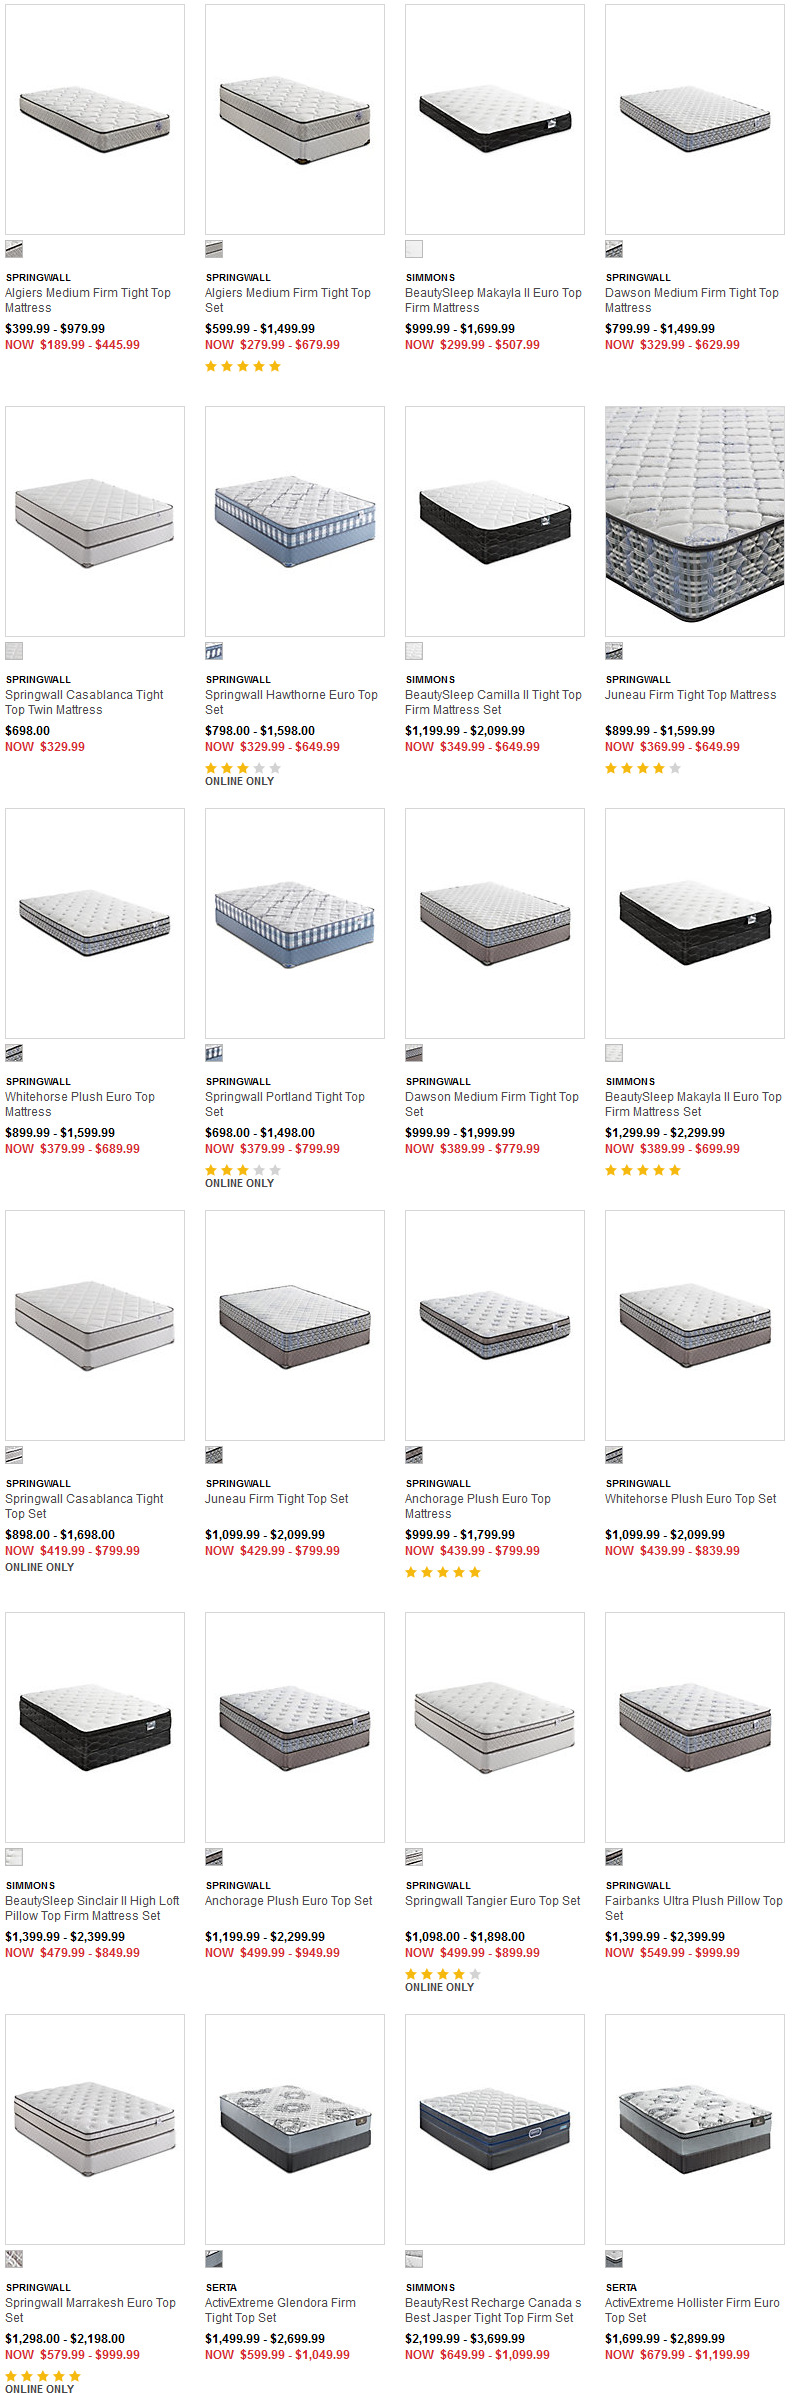Click the swatch under ActivExtreme Glendora Firm set
This screenshot has width=794, height=2393.
(x=214, y=2258)
